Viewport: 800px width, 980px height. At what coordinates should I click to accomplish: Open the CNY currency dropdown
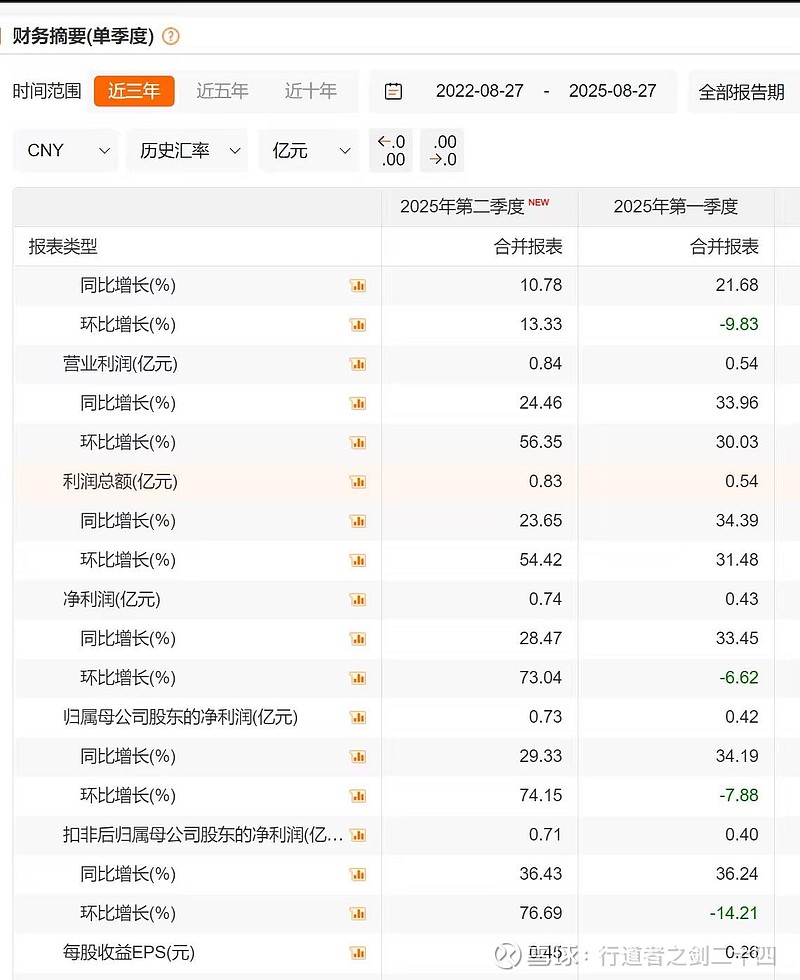coord(65,150)
